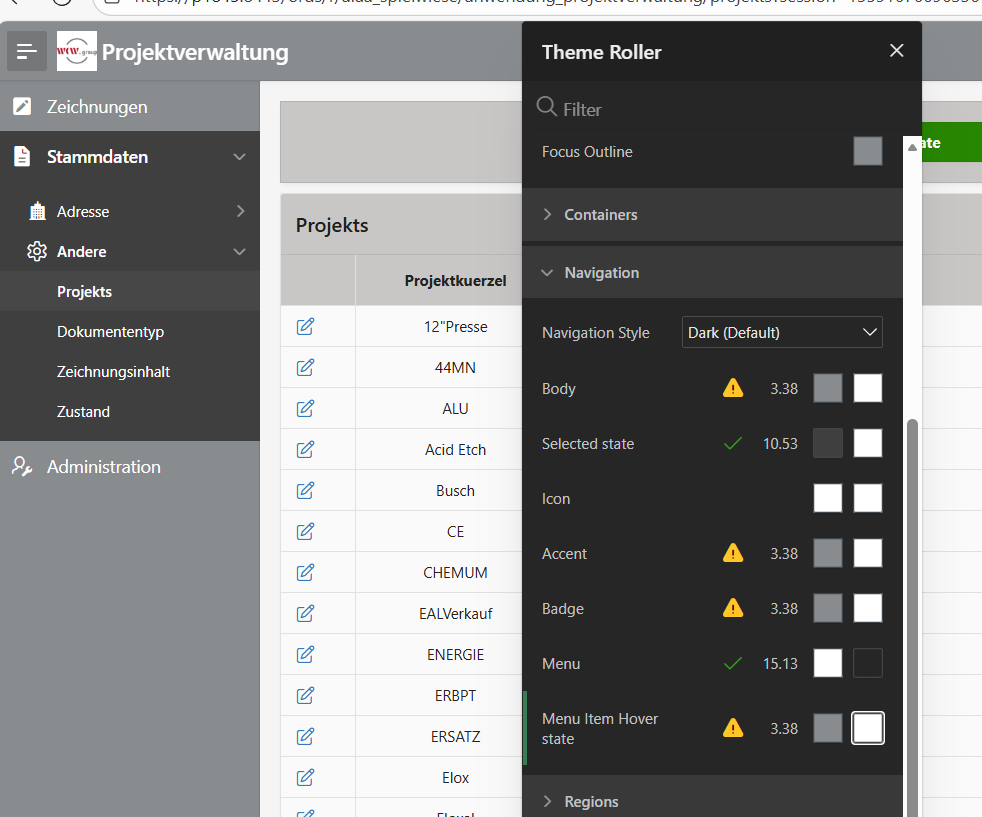Pick the Focus Outline color swatch
Screen dimensions: 982x817
tap(867, 152)
